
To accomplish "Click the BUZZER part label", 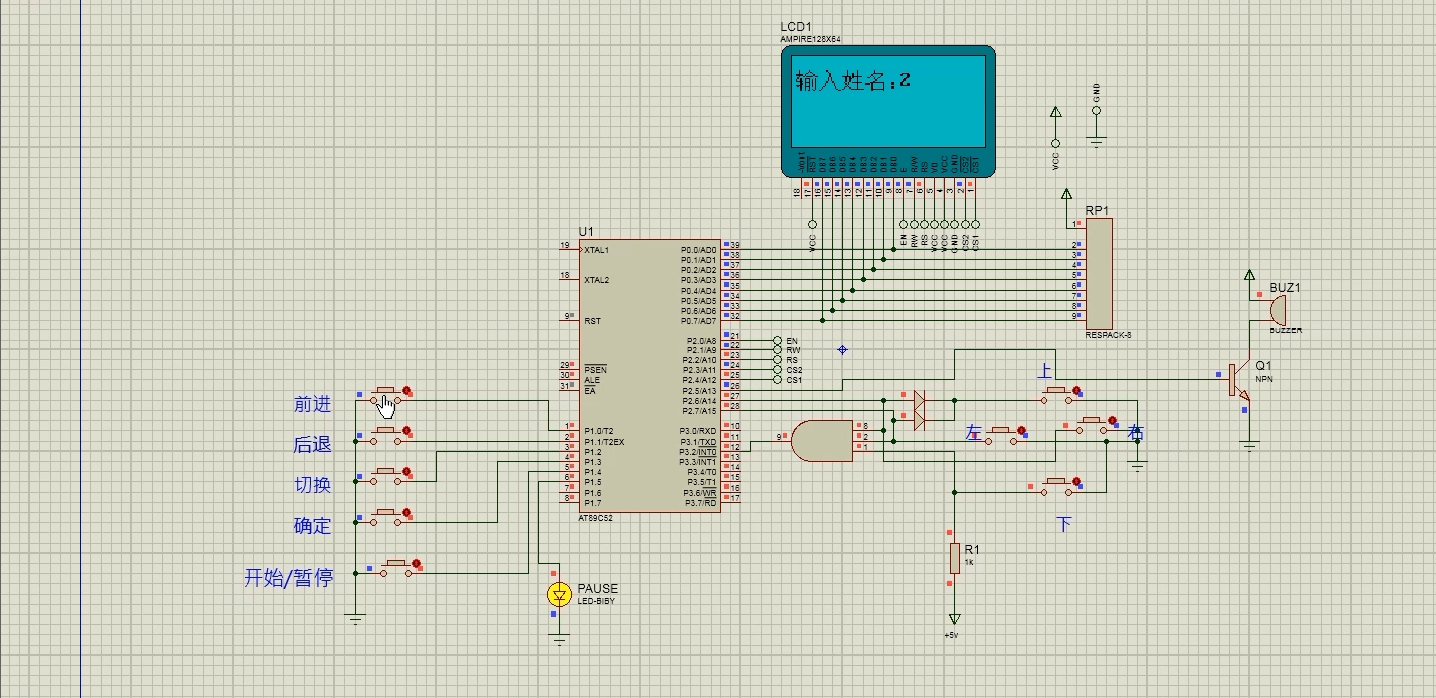I will (1286, 330).
